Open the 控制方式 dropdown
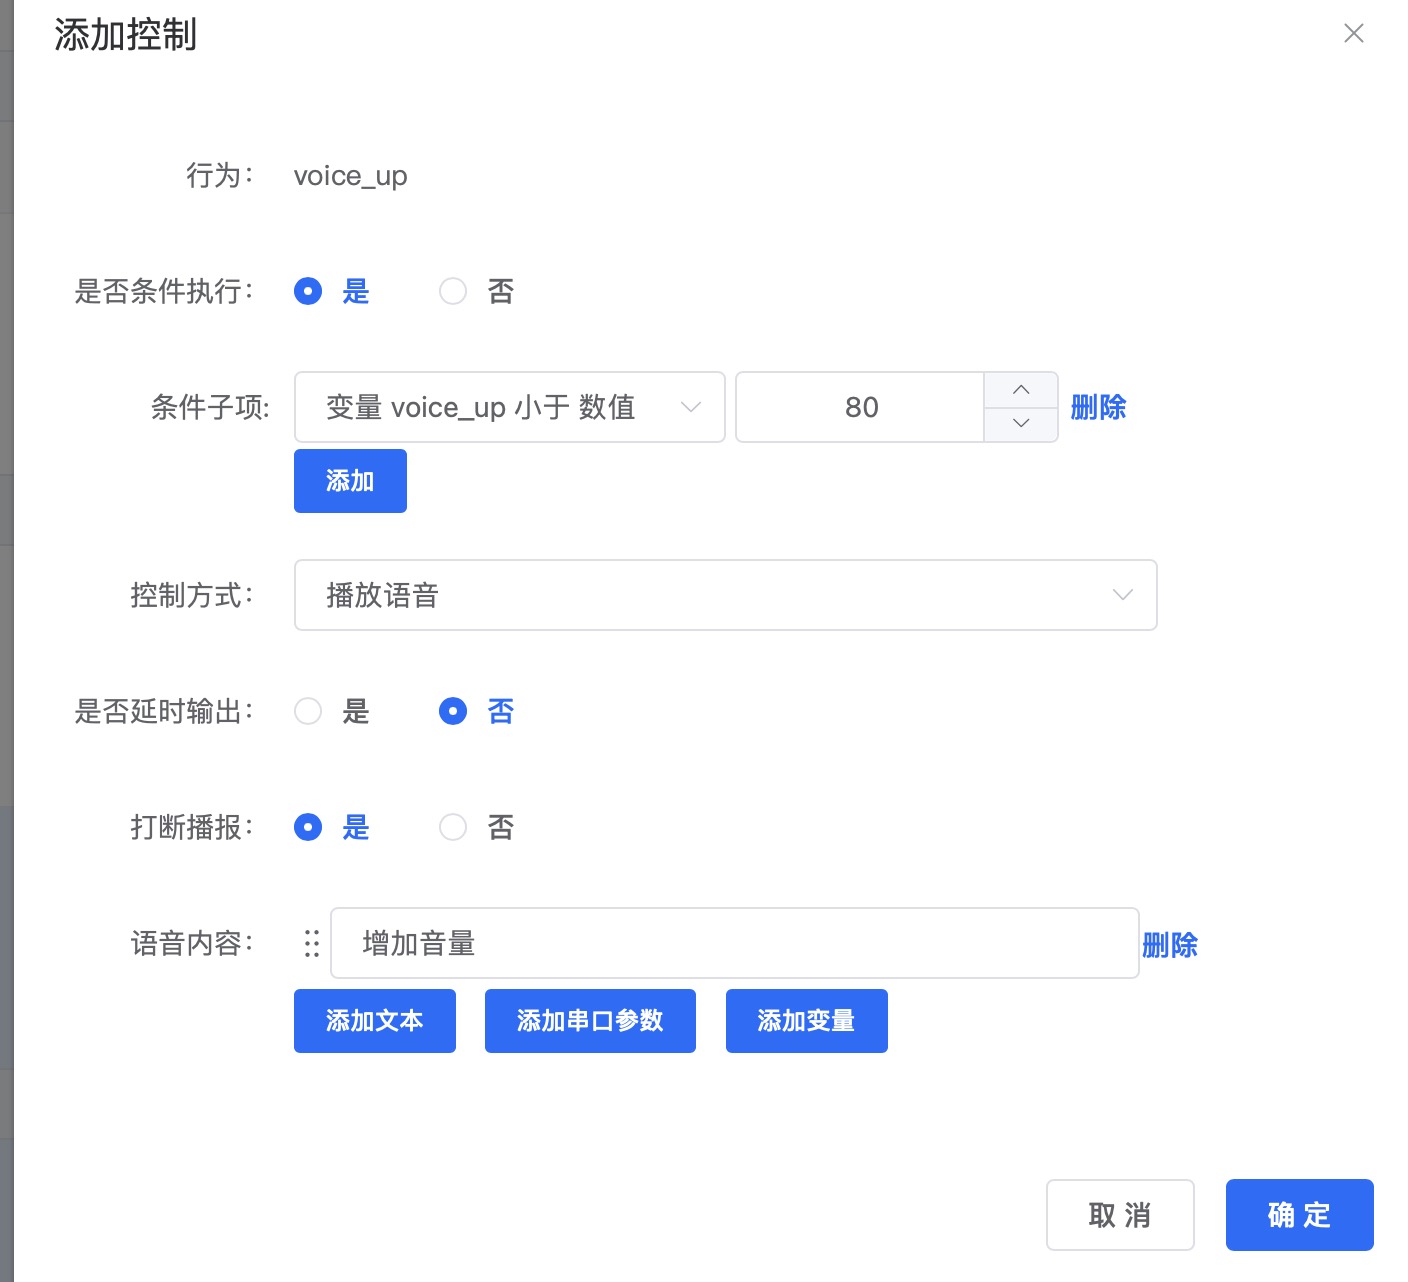Viewport: 1408px width, 1282px height. (x=725, y=595)
